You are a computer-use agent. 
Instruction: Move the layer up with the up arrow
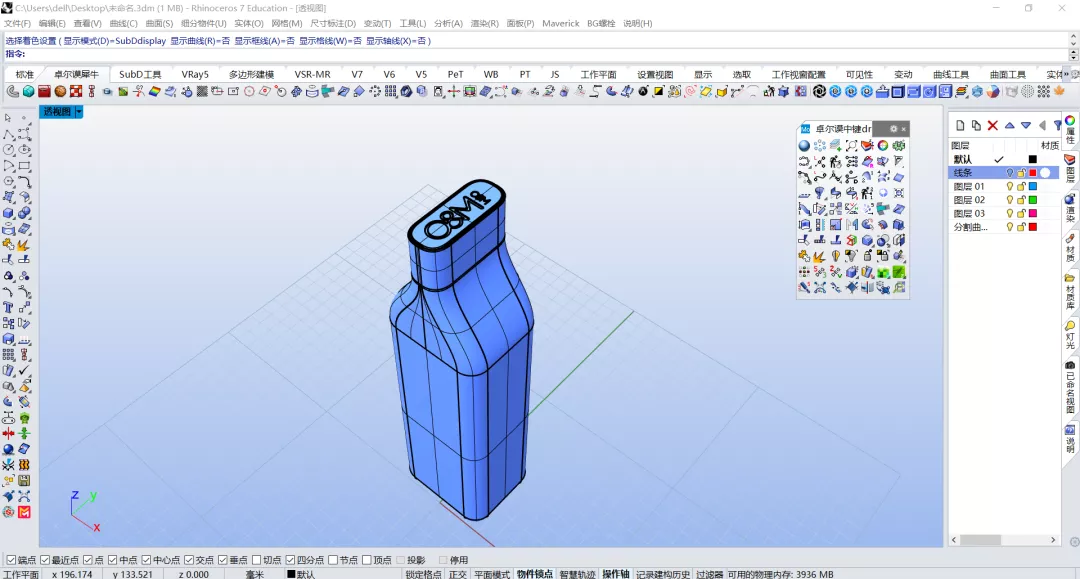tap(1009, 125)
